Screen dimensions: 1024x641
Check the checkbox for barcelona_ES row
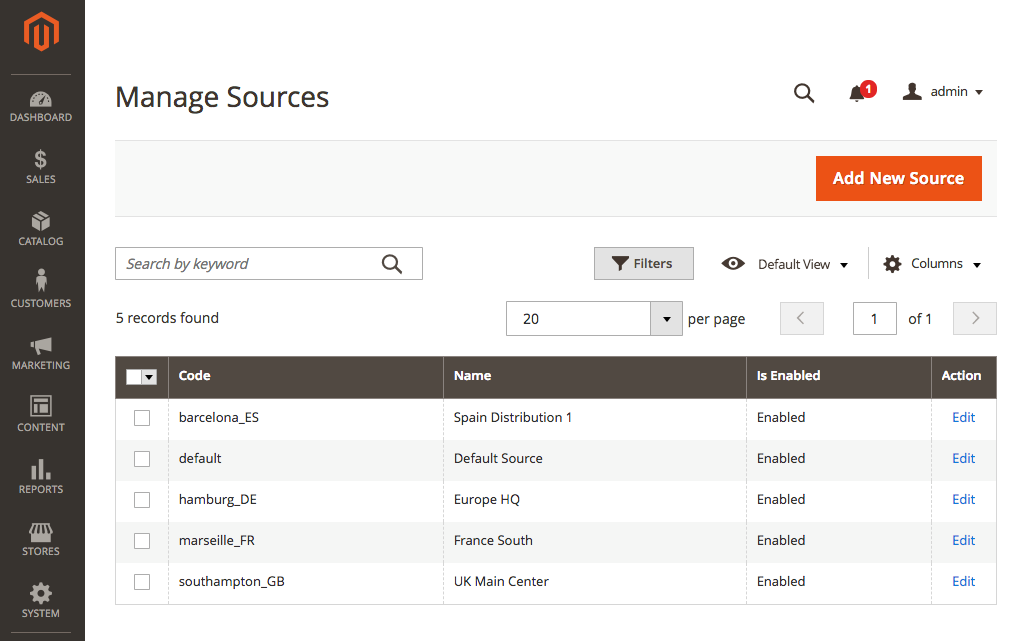[x=141, y=417]
